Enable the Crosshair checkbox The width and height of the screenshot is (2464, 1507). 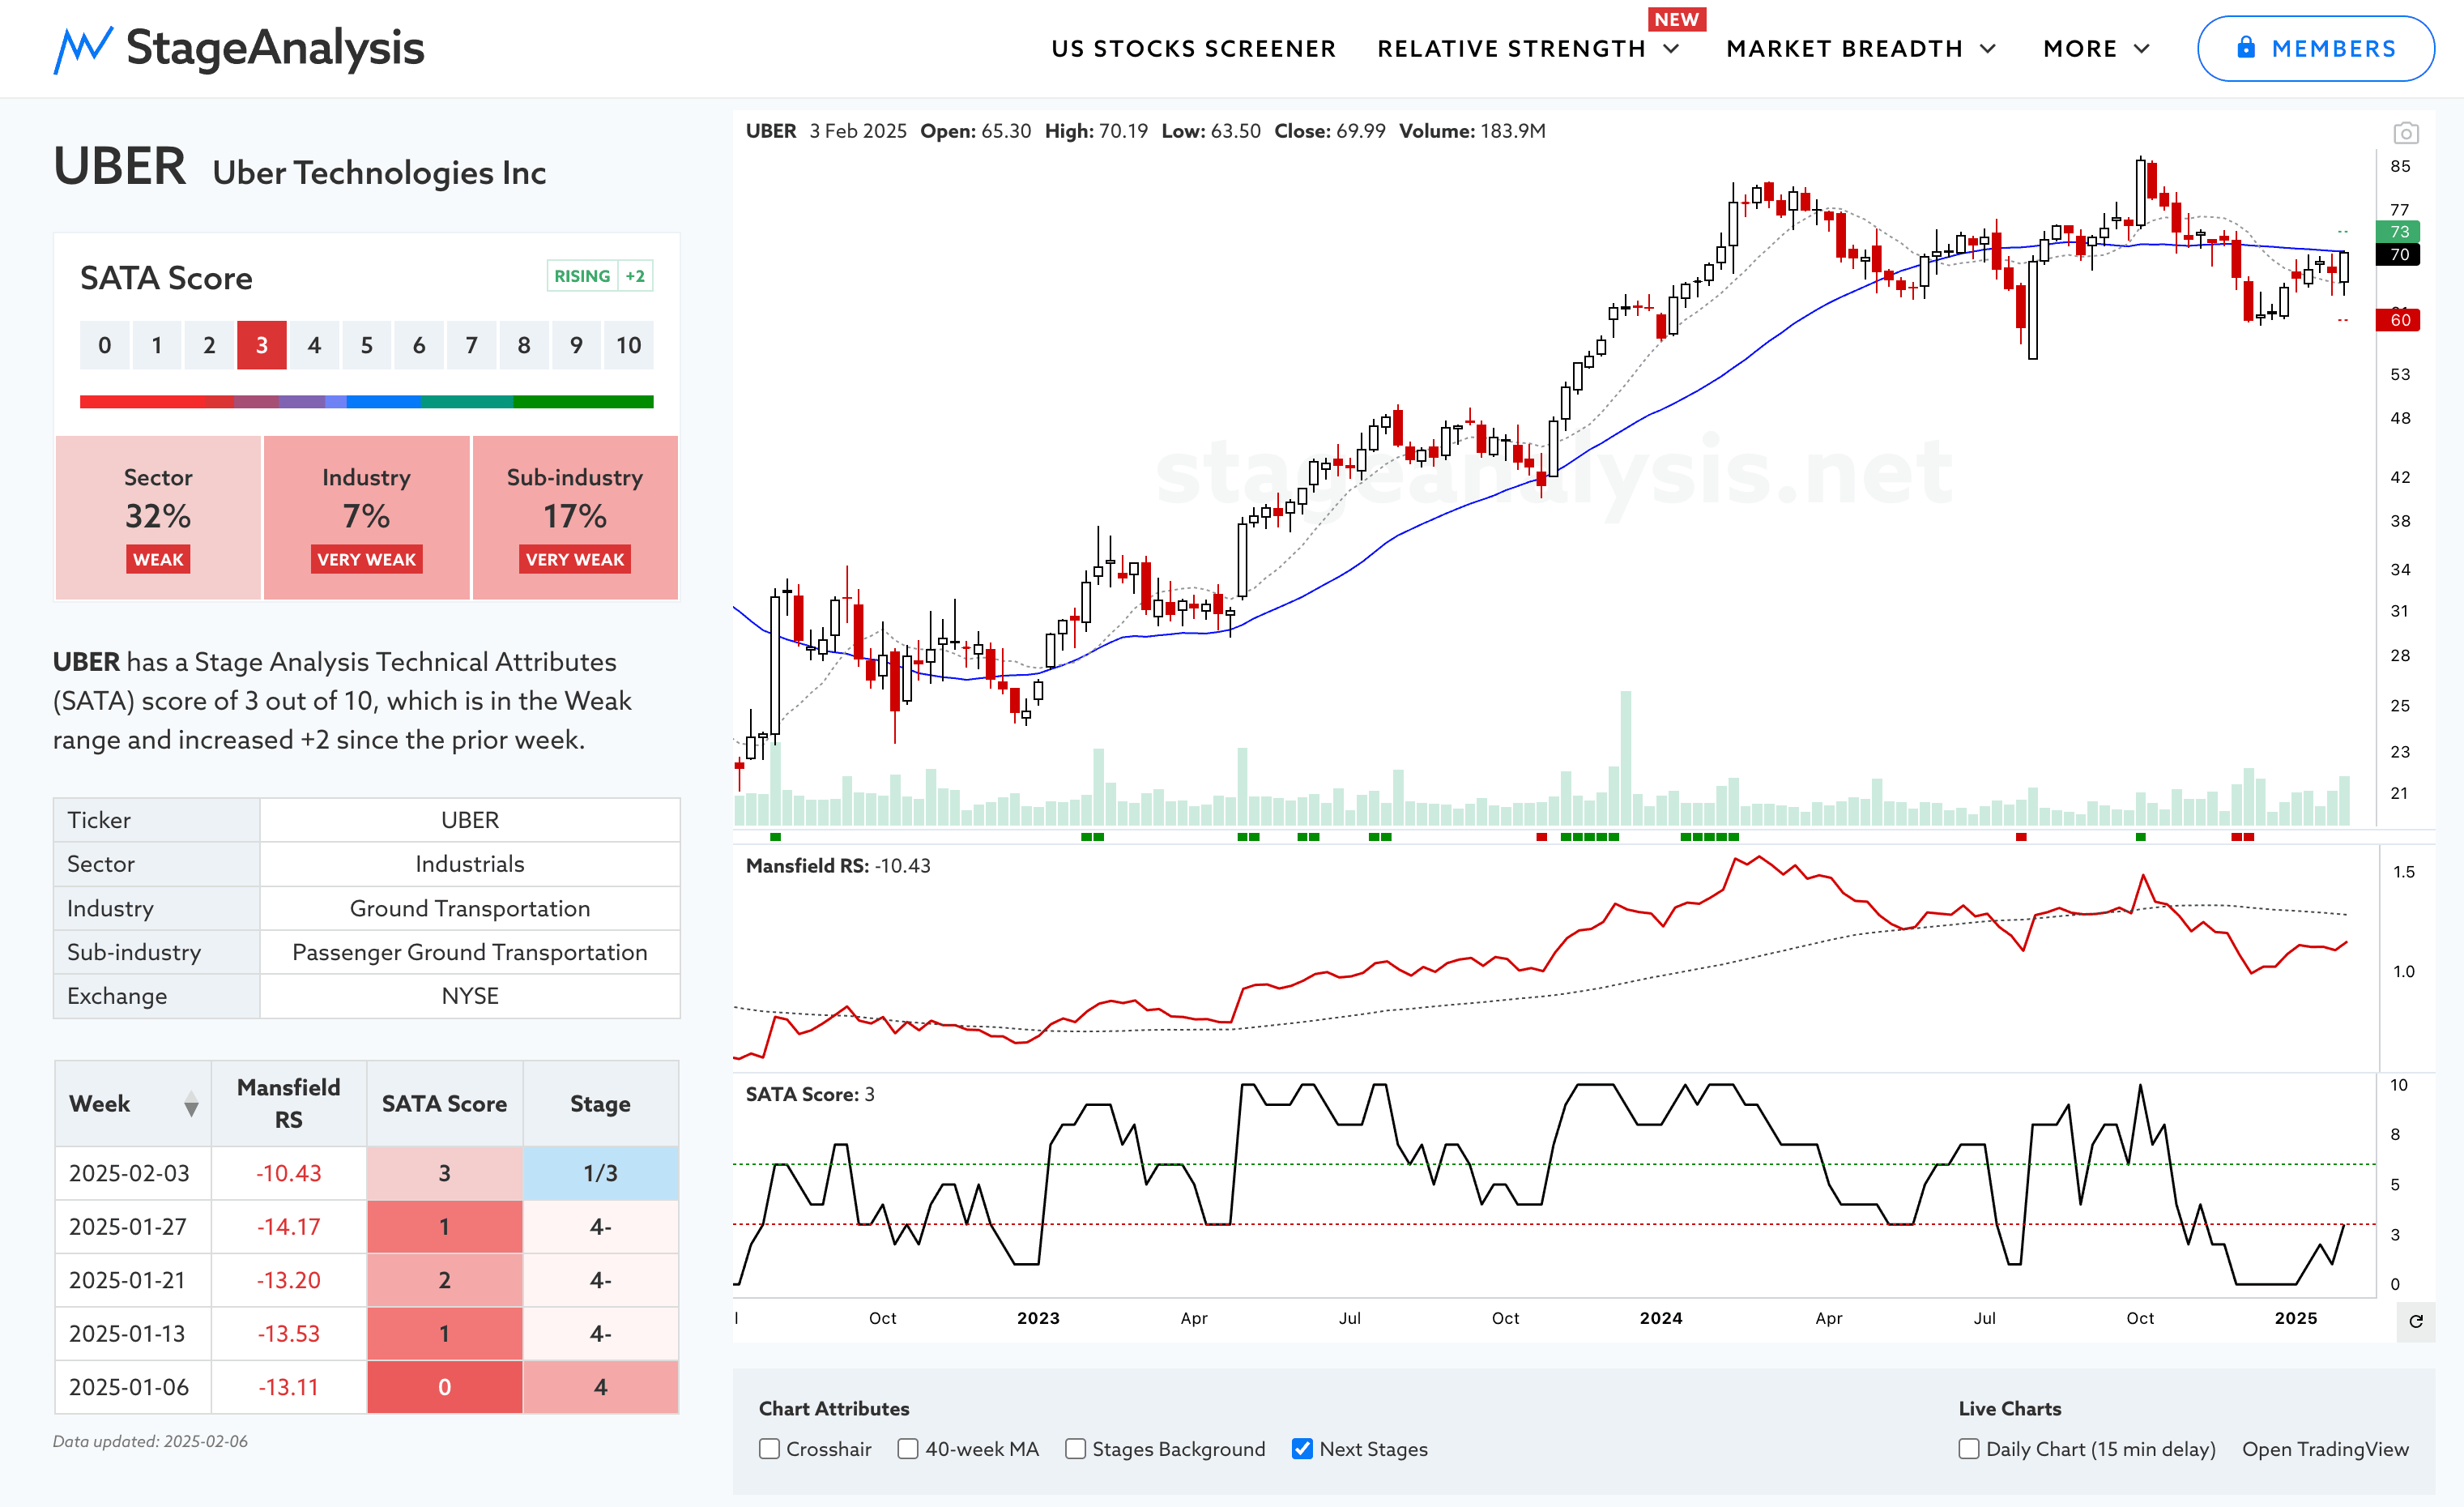click(769, 1449)
